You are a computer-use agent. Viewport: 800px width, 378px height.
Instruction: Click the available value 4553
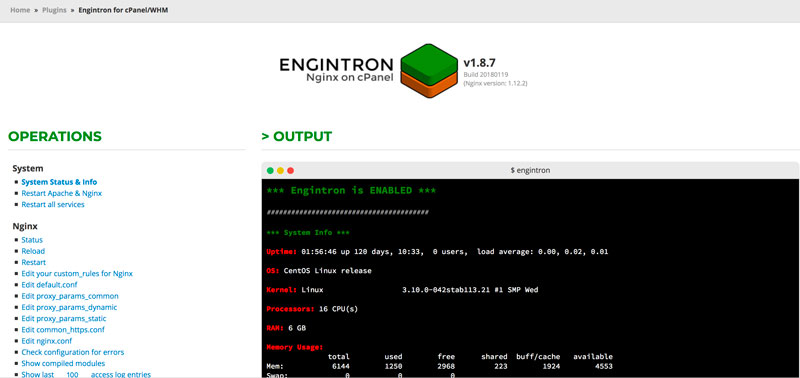tap(604, 366)
